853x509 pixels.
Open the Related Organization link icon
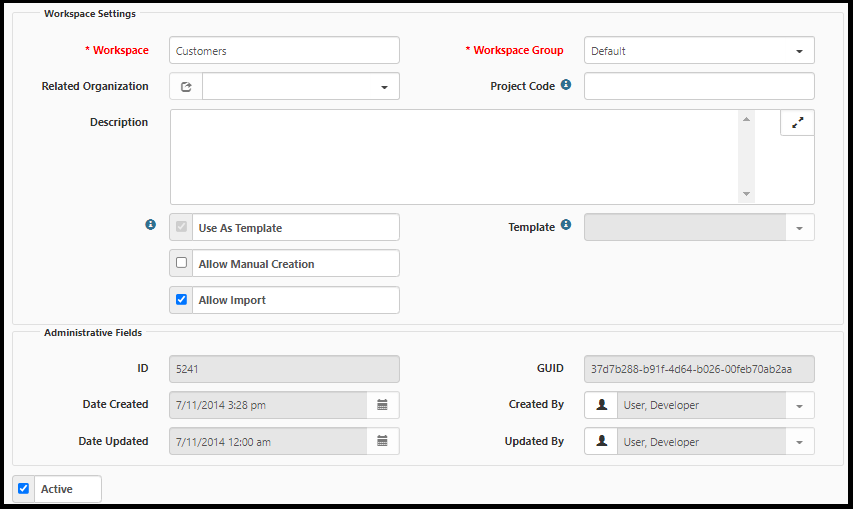coord(186,87)
